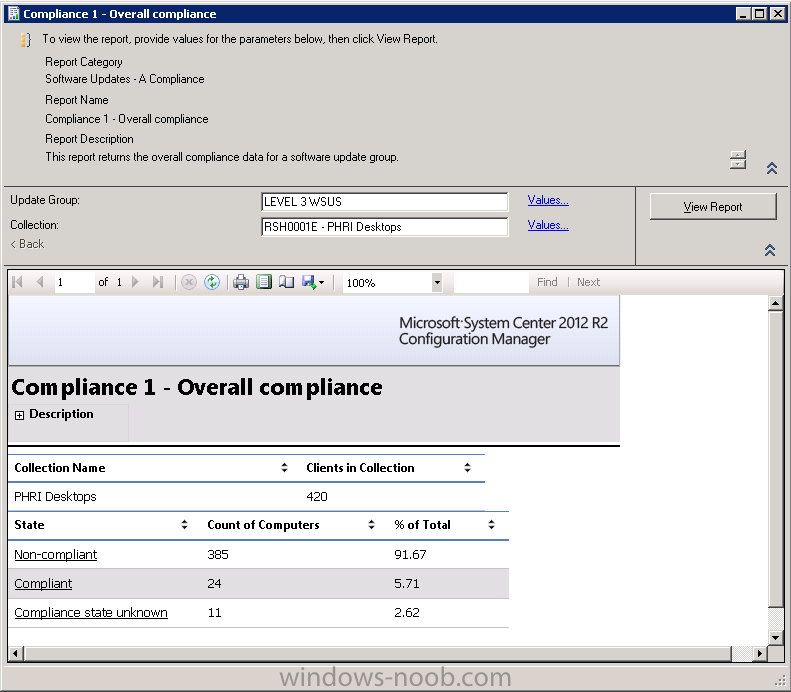This screenshot has height=692, width=791.
Task: Switch to print layout view
Action: 264,282
